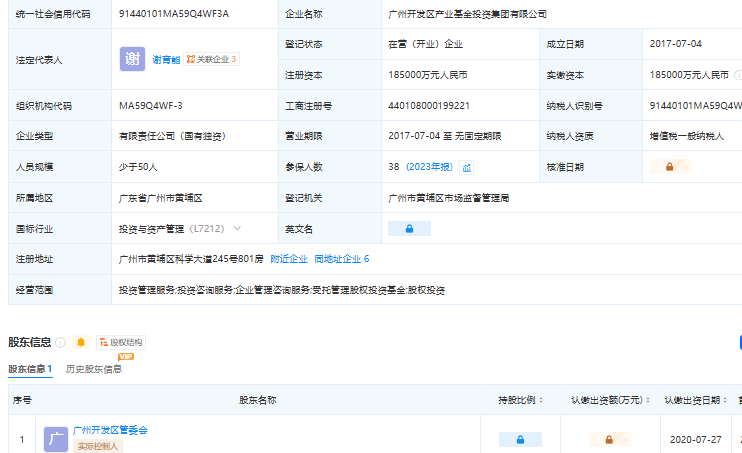Click organization code MA59Q4WF-3
This screenshot has height=453, width=742.
(150, 106)
